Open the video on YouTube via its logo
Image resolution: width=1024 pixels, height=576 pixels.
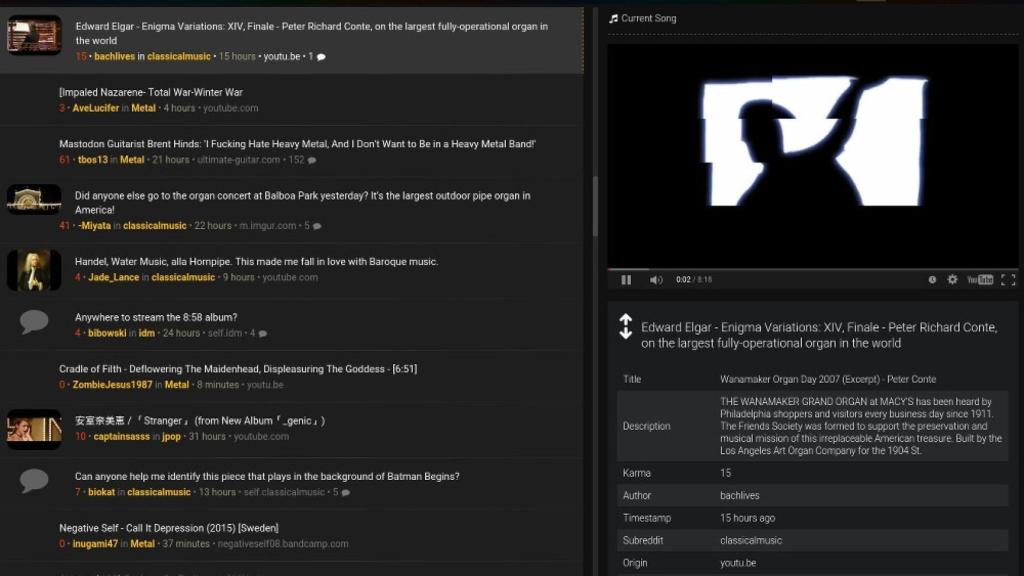(979, 278)
